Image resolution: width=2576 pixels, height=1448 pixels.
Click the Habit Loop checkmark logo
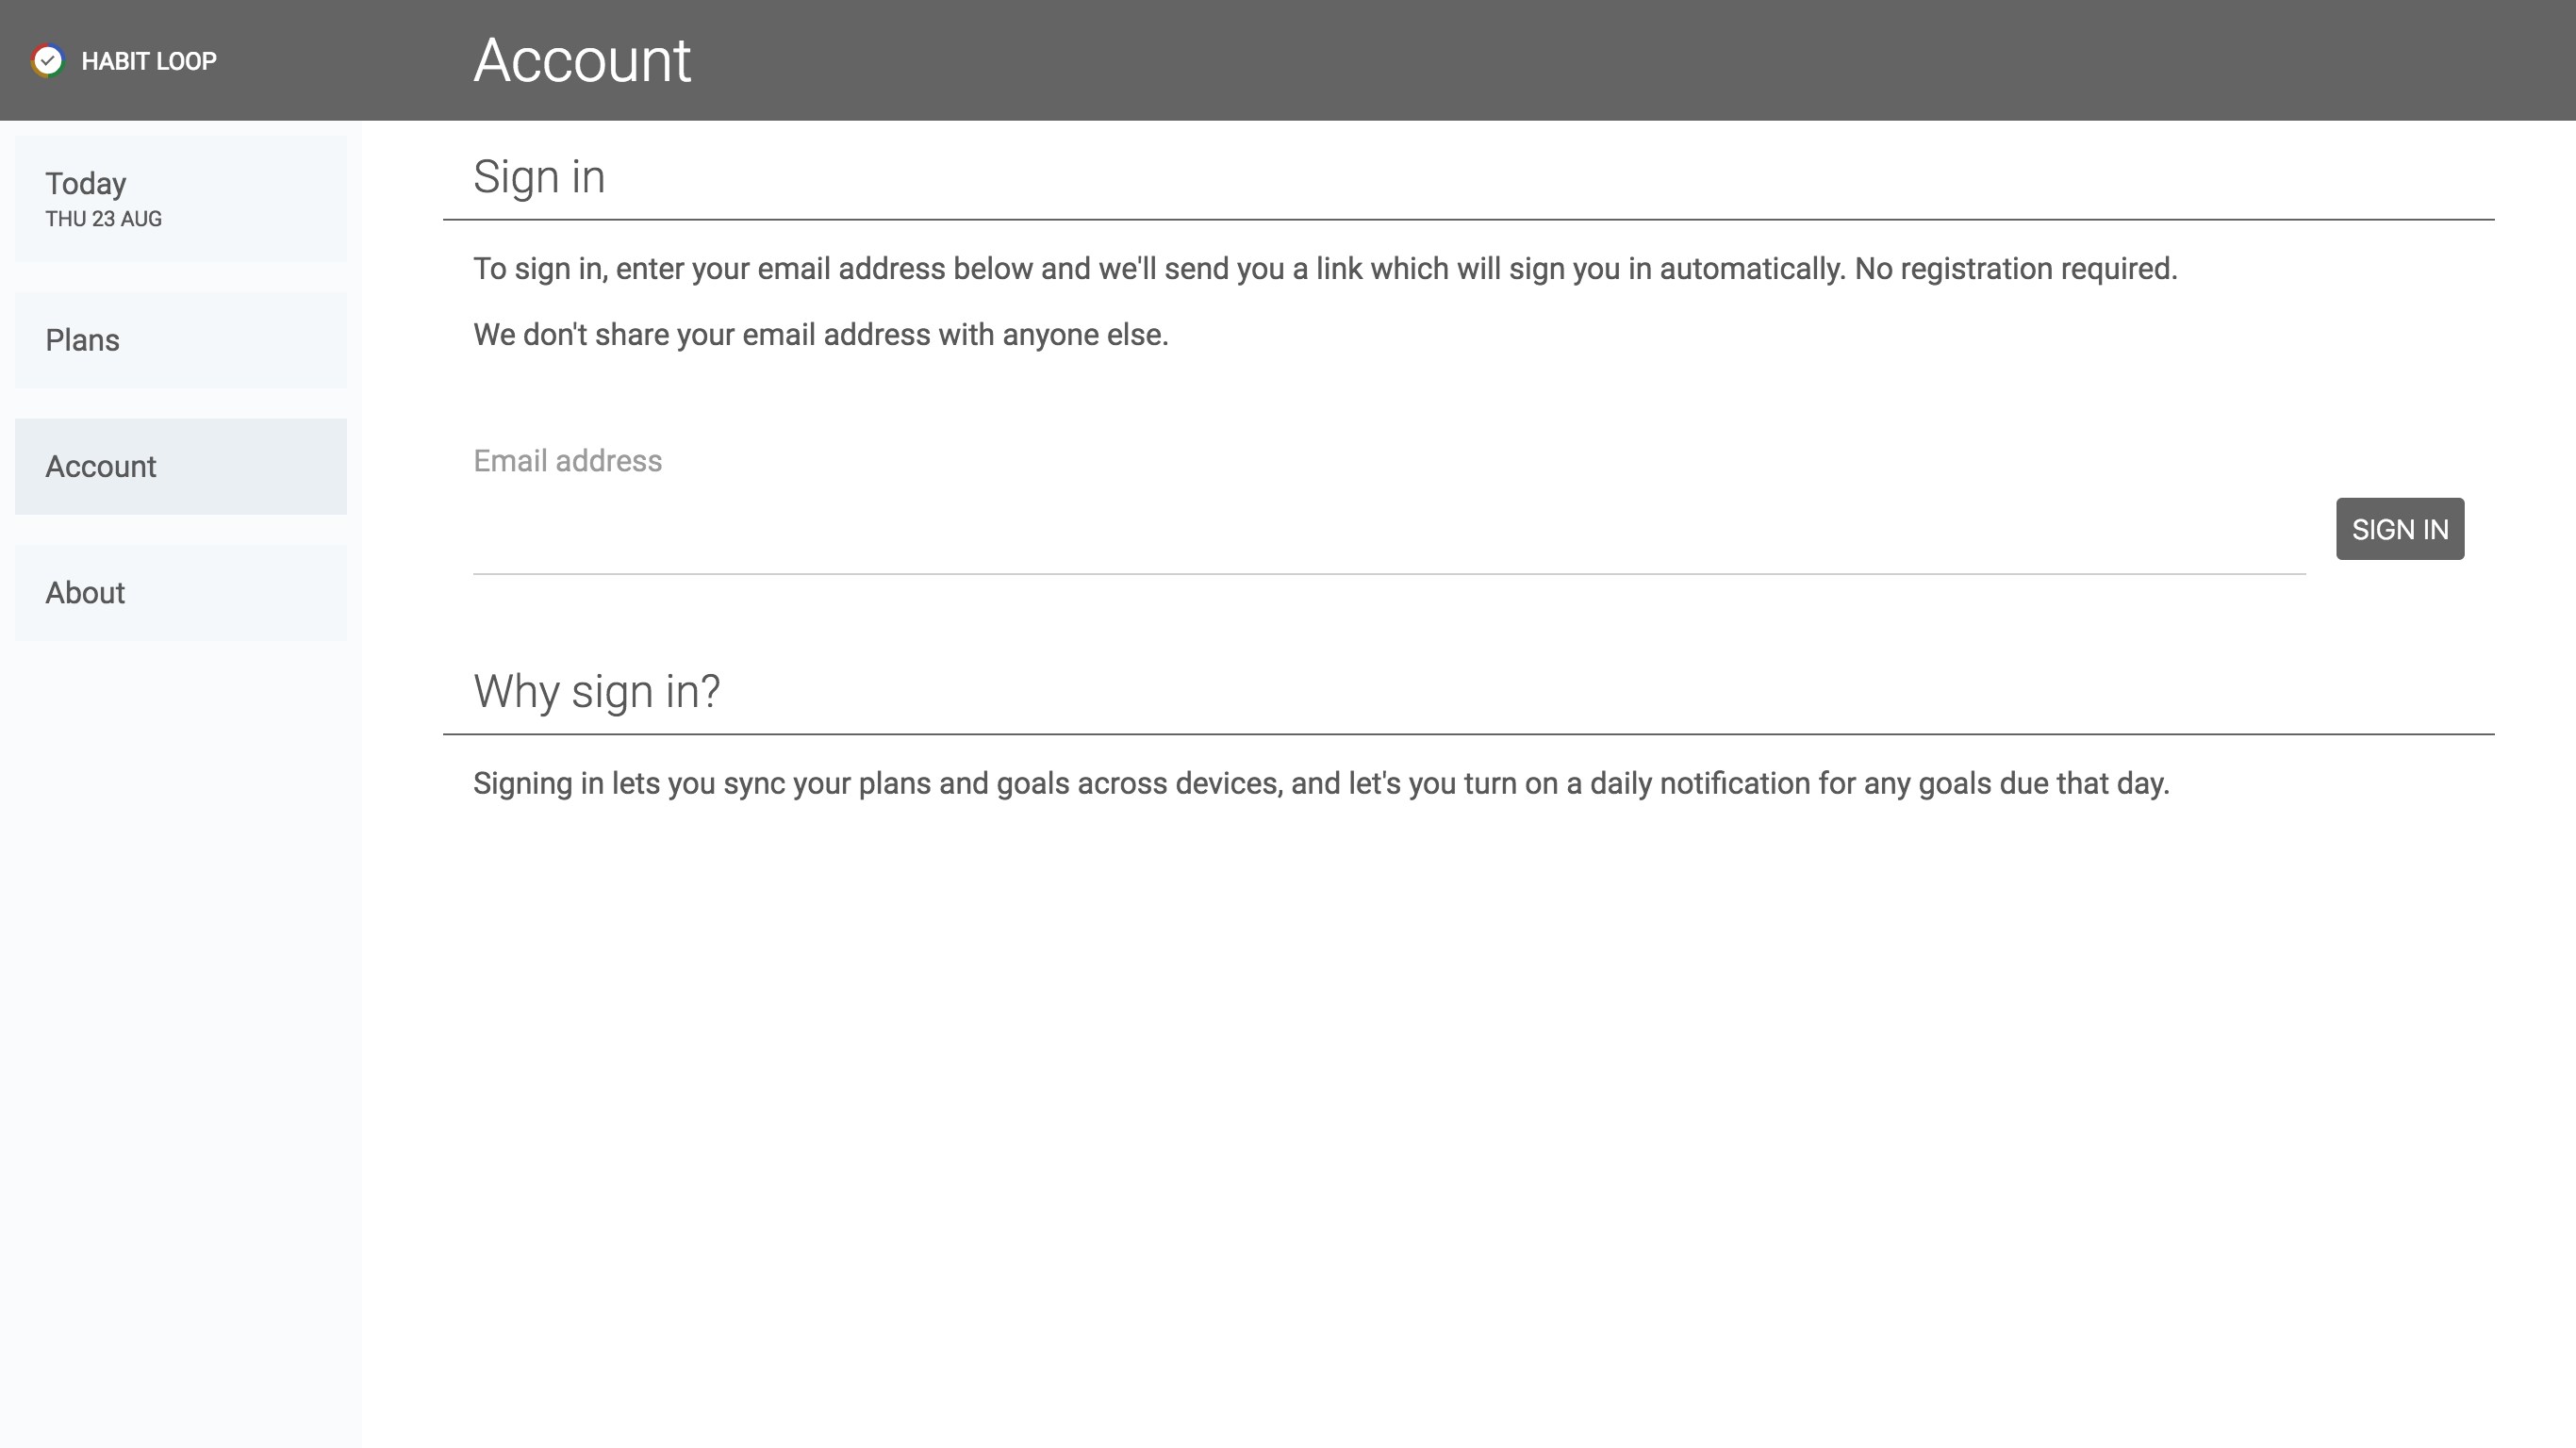tap(47, 61)
